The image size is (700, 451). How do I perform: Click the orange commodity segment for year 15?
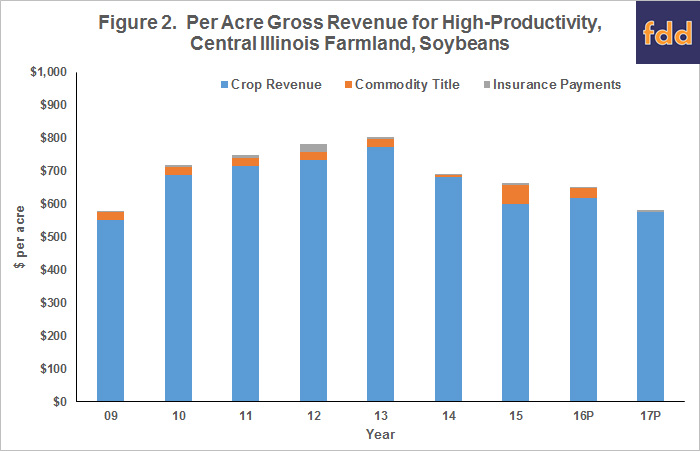click(x=516, y=195)
